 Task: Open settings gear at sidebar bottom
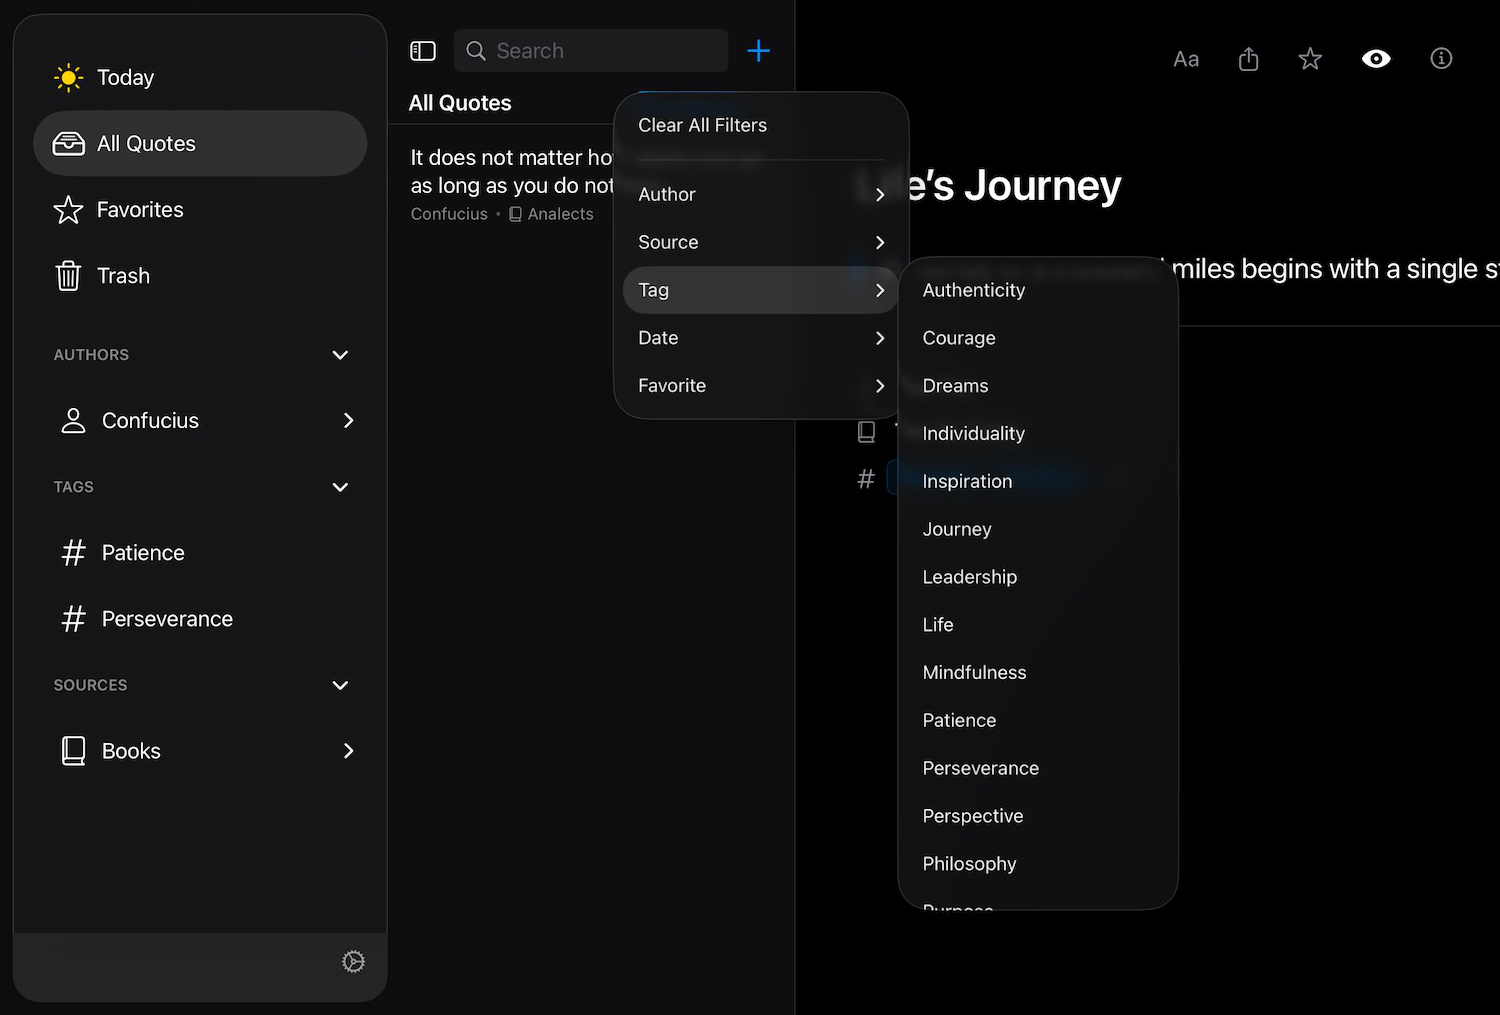(x=353, y=962)
